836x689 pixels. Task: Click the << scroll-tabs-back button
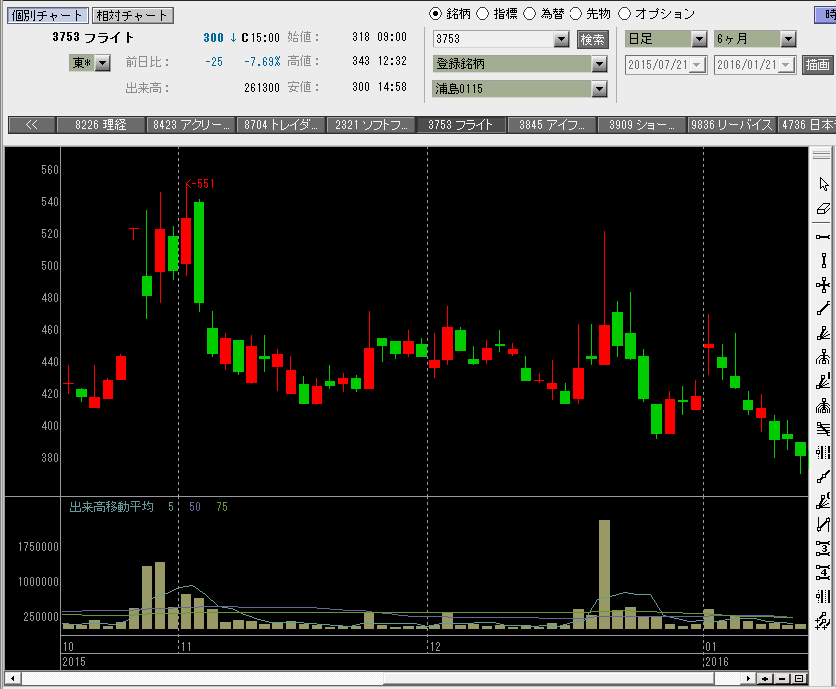tap(31, 125)
